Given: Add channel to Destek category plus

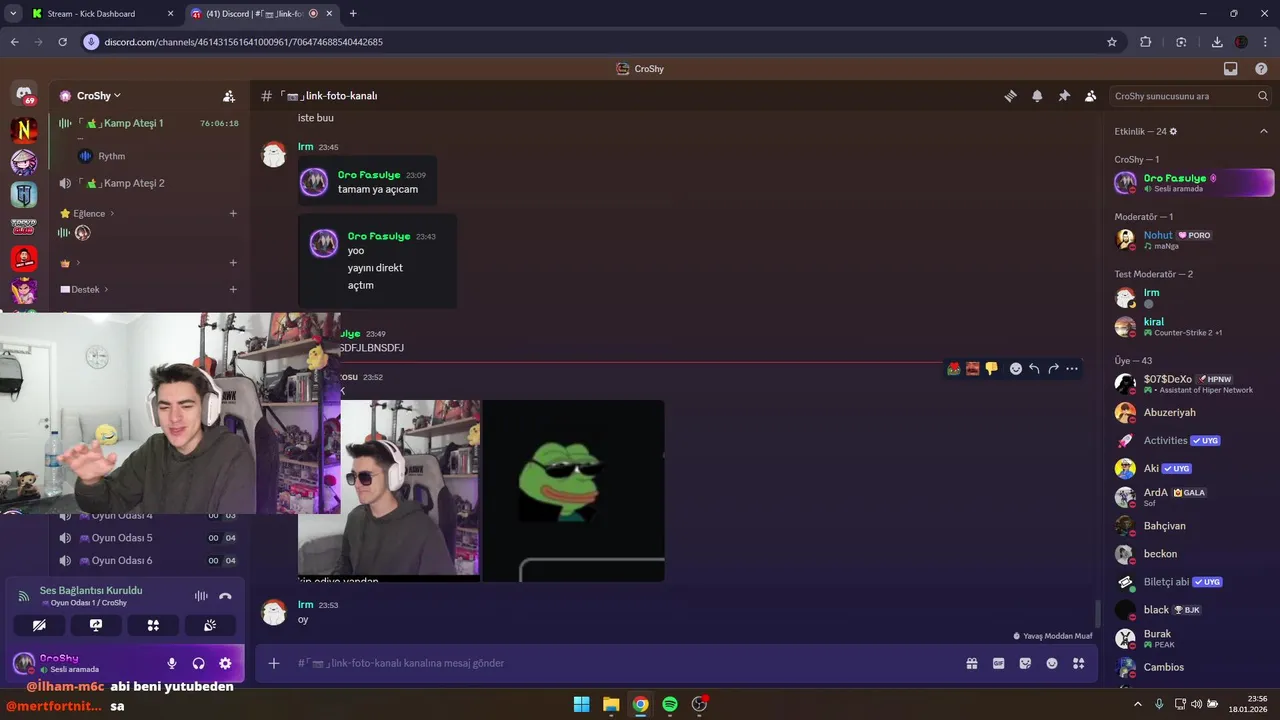Looking at the screenshot, I should point(233,289).
